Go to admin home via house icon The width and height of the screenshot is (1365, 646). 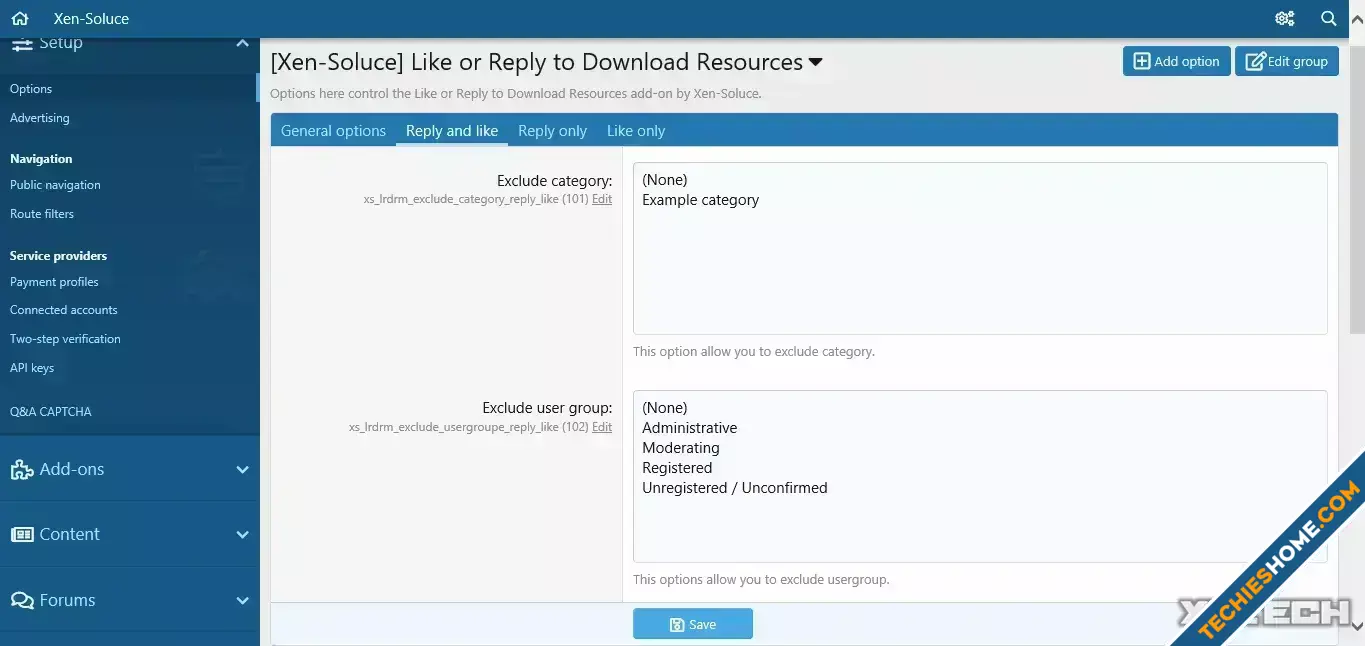(20, 19)
